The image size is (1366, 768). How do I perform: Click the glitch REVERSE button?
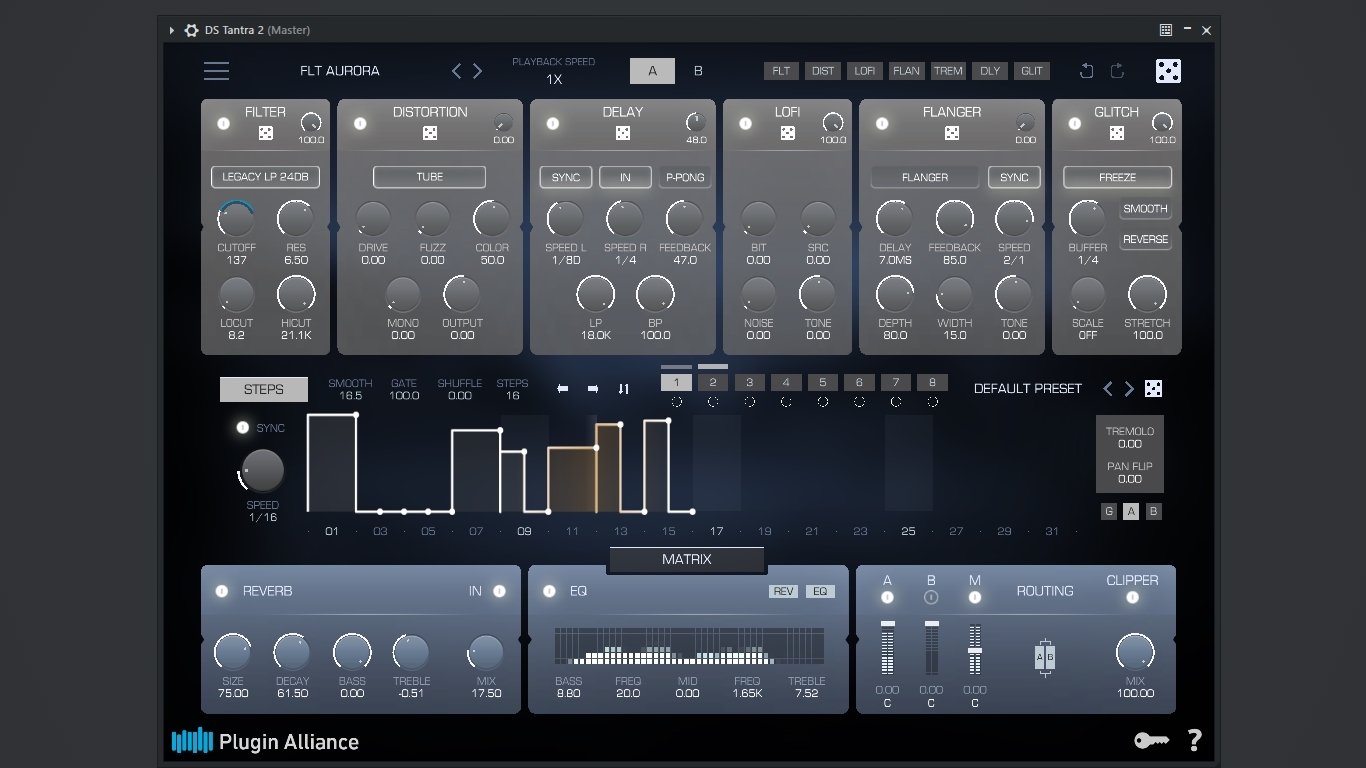point(1145,240)
